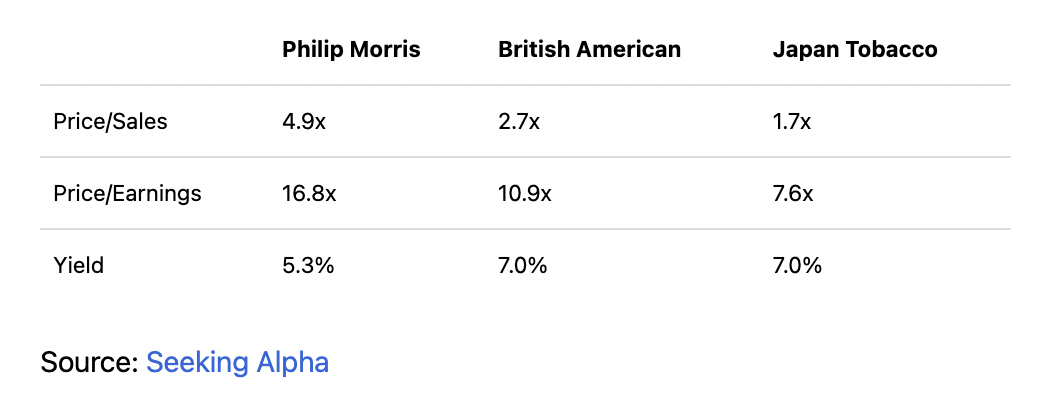
Task: Click the empty top-left header cell
Action: [150, 49]
